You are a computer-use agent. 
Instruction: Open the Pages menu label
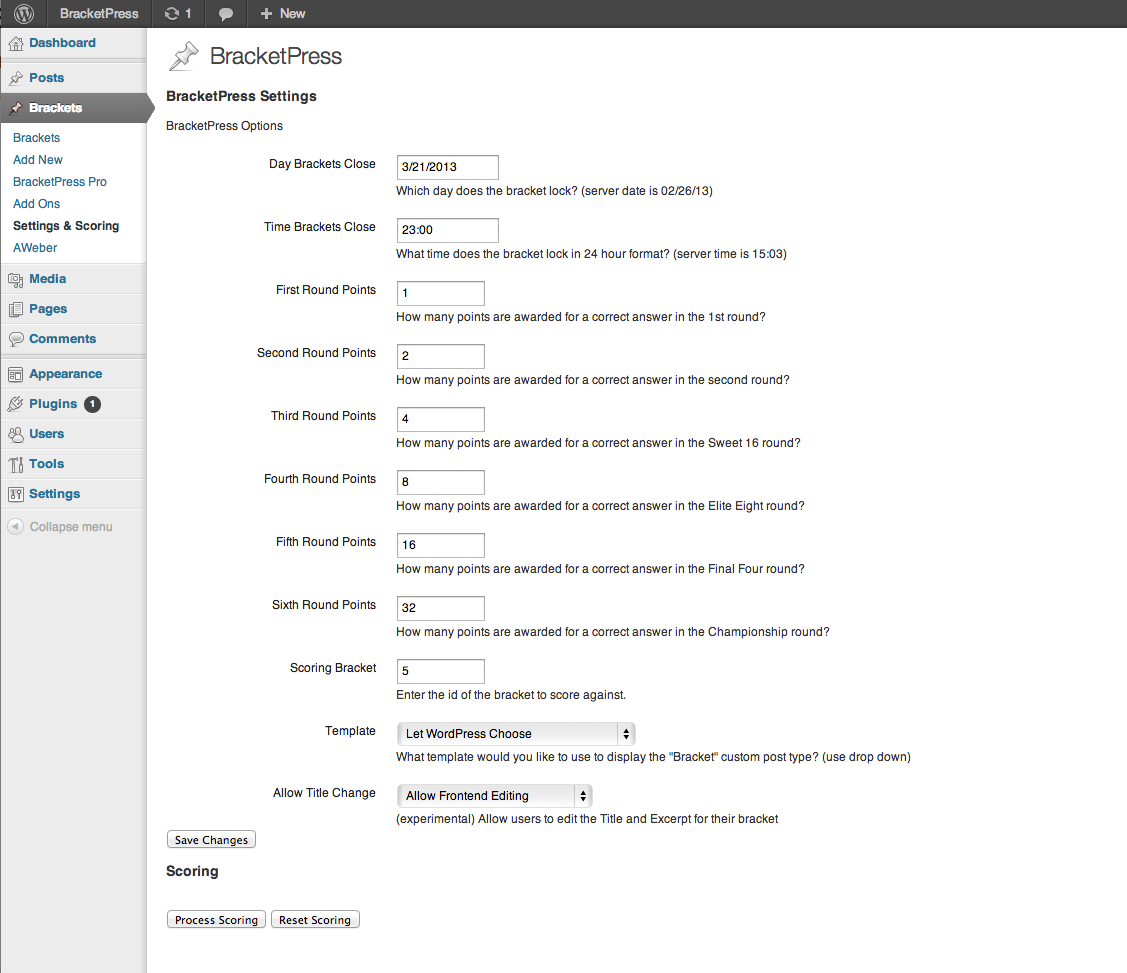click(x=48, y=309)
